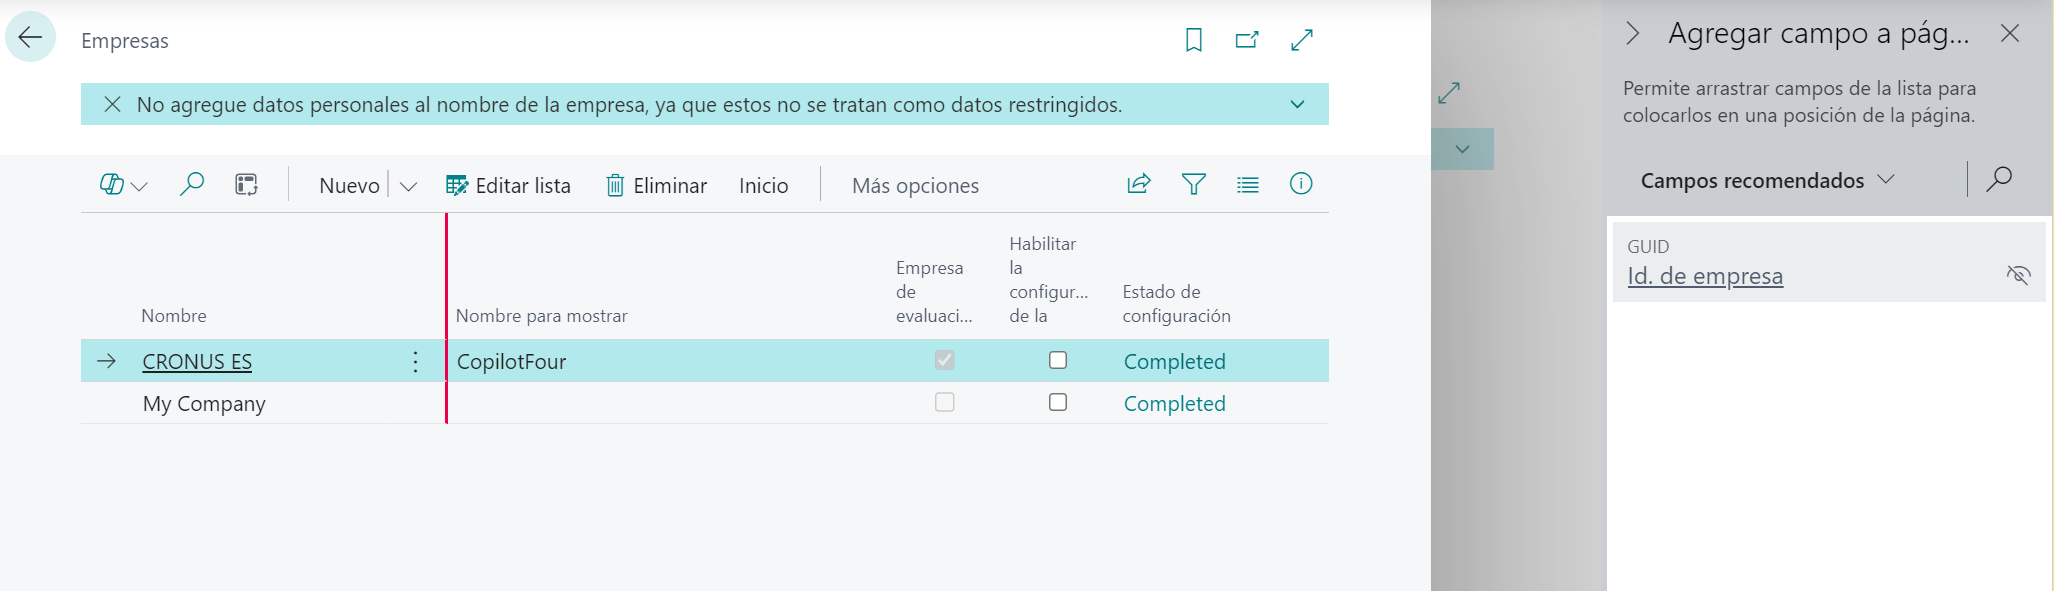Open the CRONUS ES company link

pyautogui.click(x=197, y=362)
